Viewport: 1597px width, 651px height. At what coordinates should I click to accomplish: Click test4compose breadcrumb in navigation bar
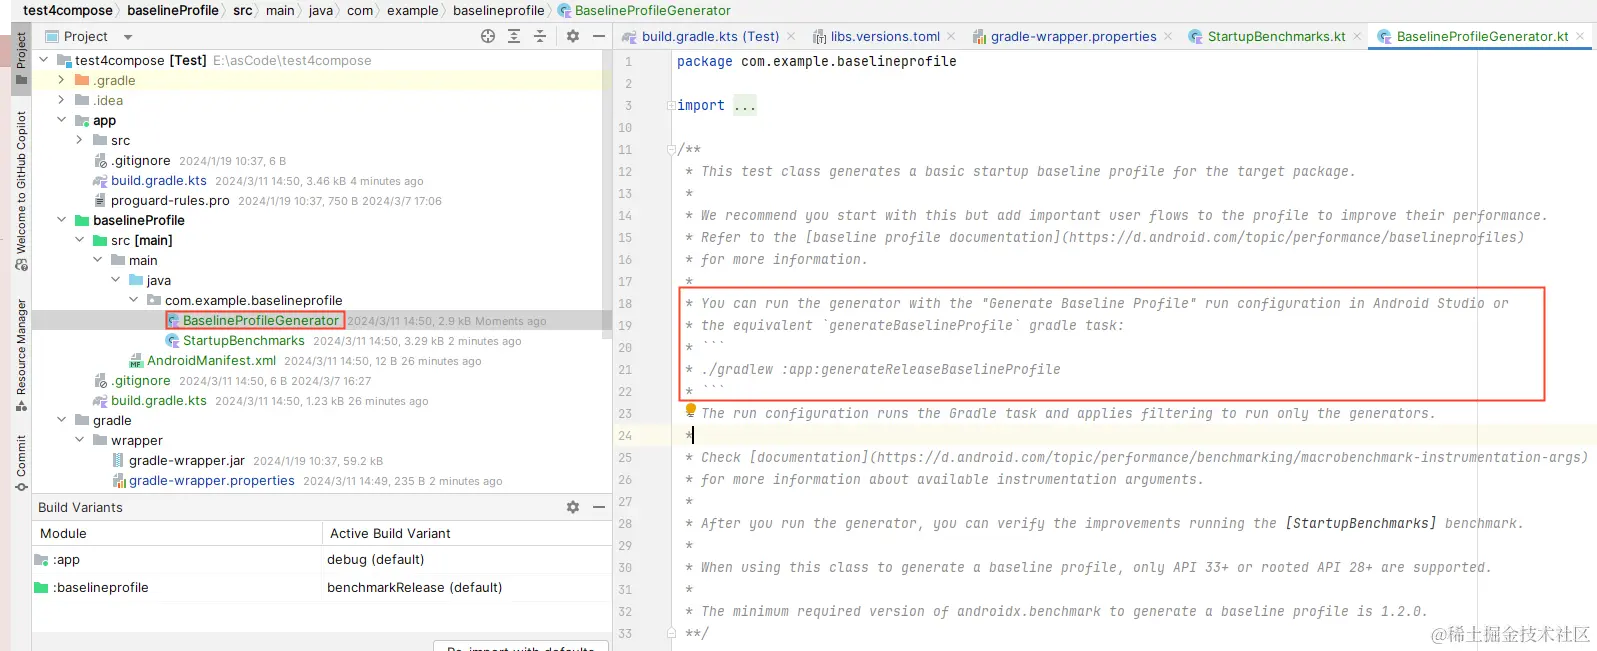click(x=68, y=10)
